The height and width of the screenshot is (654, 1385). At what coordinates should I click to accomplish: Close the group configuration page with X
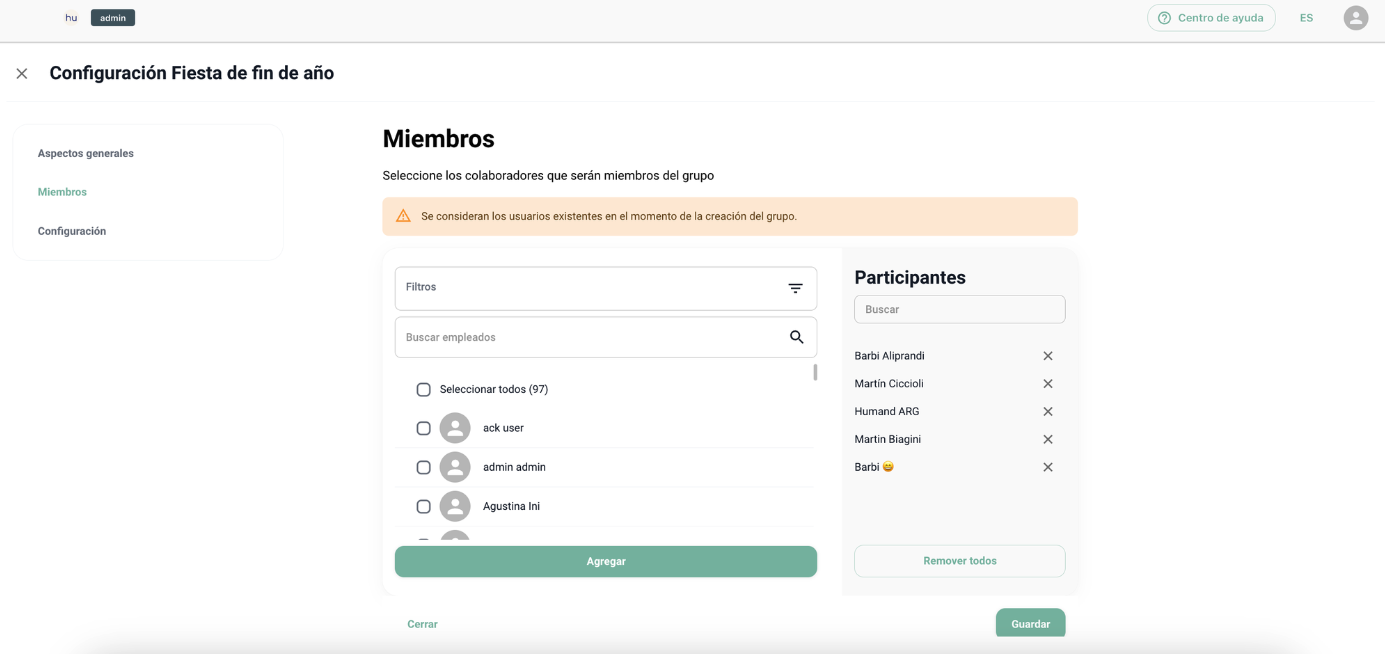[x=22, y=73]
